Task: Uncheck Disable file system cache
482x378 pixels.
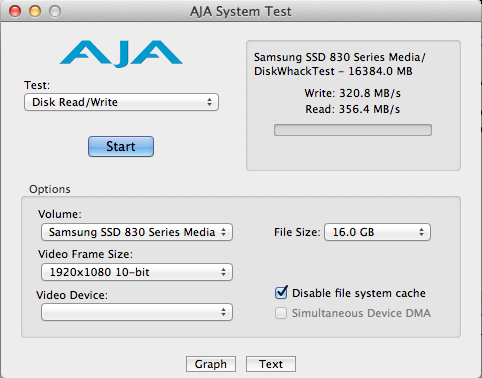Action: [x=281, y=293]
